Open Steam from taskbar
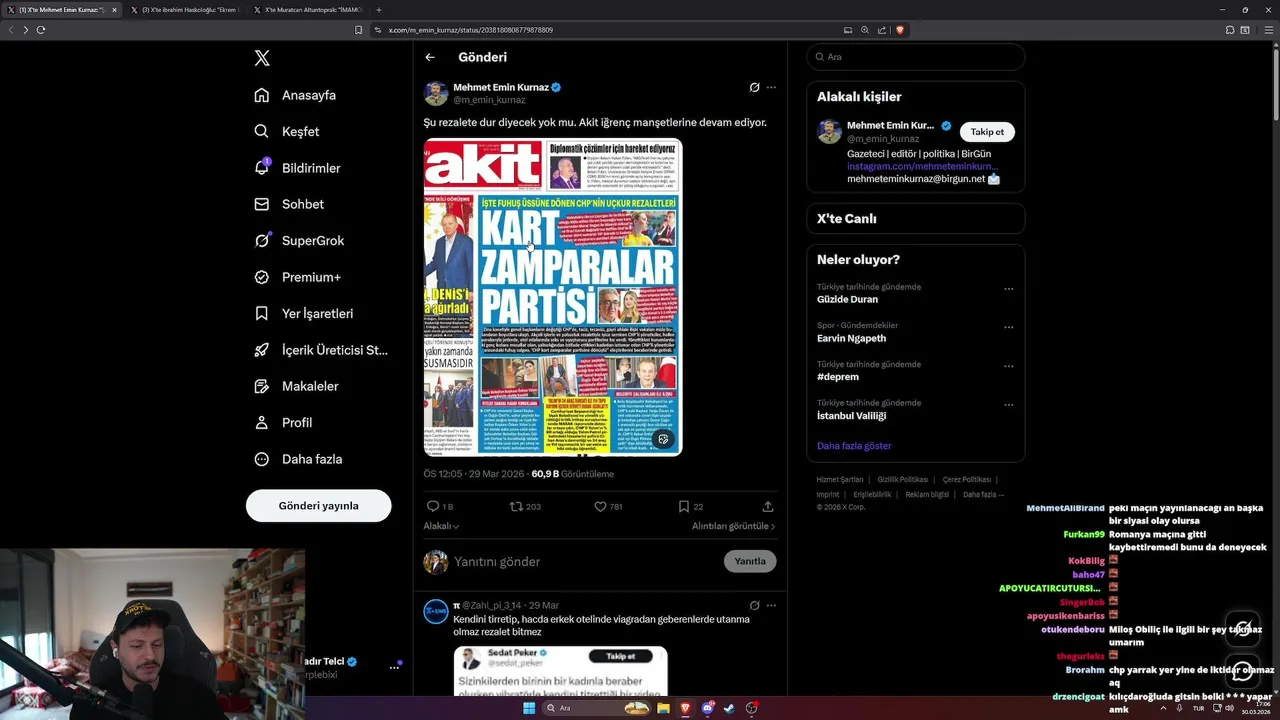The height and width of the screenshot is (720, 1280). [729, 708]
